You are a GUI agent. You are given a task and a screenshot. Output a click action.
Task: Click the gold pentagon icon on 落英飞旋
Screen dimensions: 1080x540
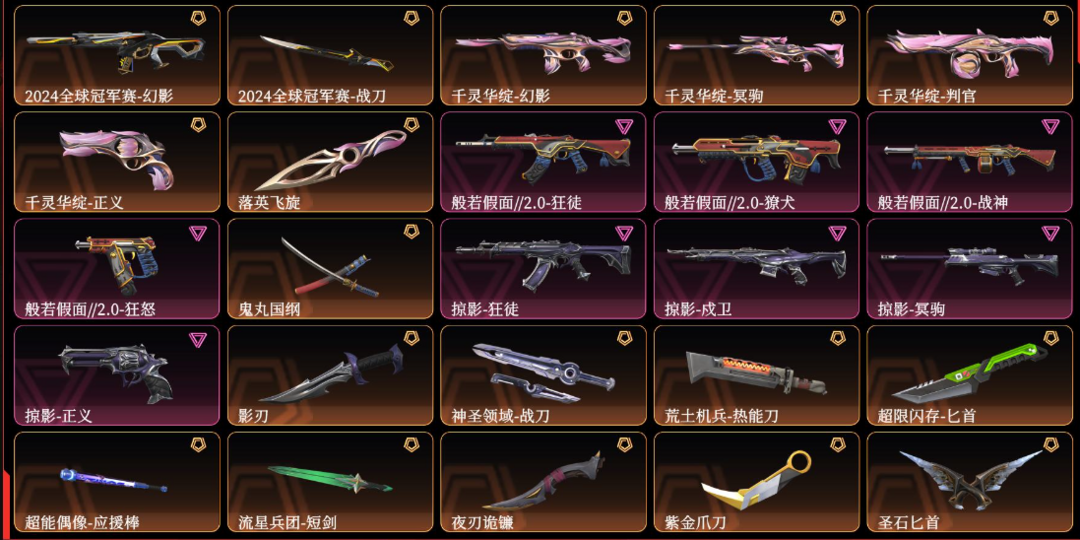coord(411,125)
